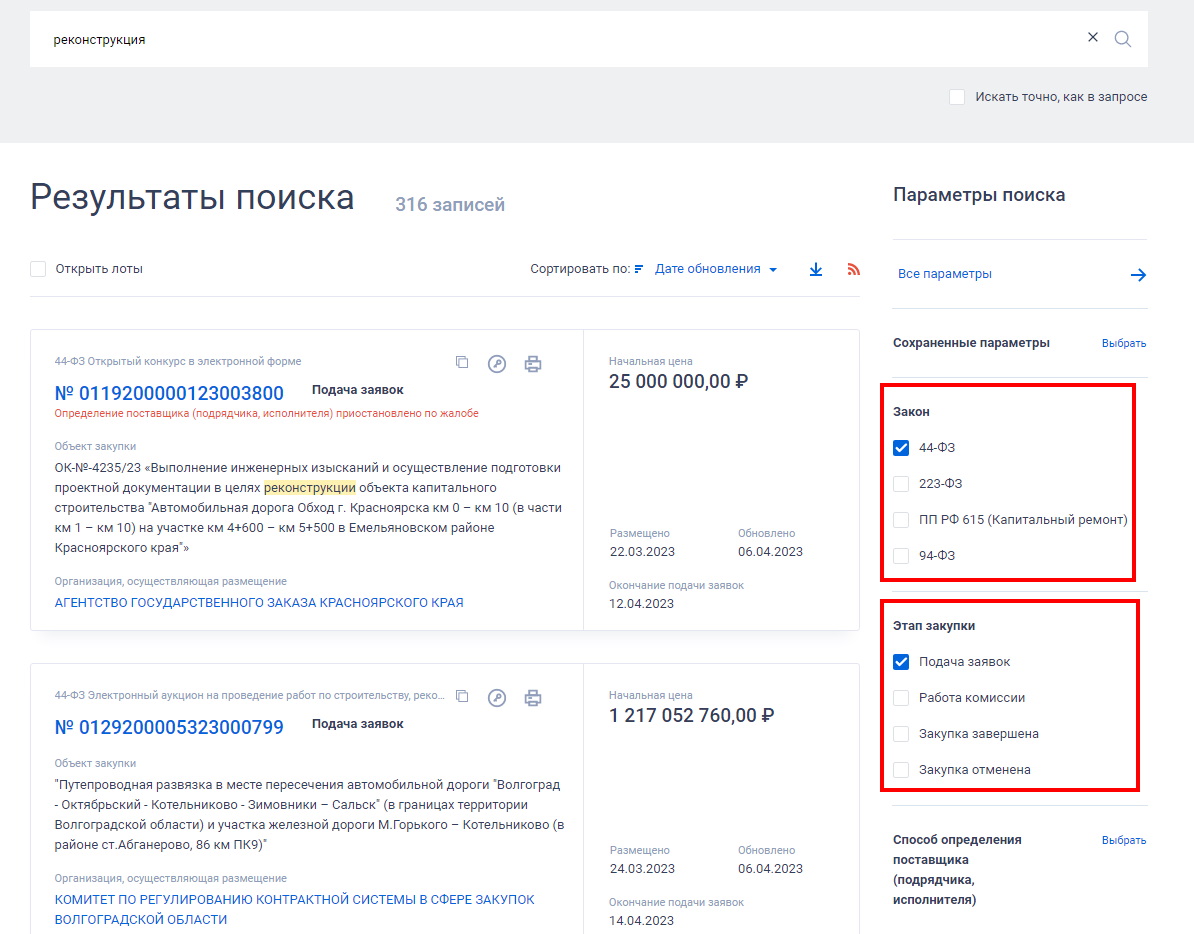Click 'Выбрать' for Способ определения поставщика
Image resolution: width=1194 pixels, height=934 pixels.
1124,840
